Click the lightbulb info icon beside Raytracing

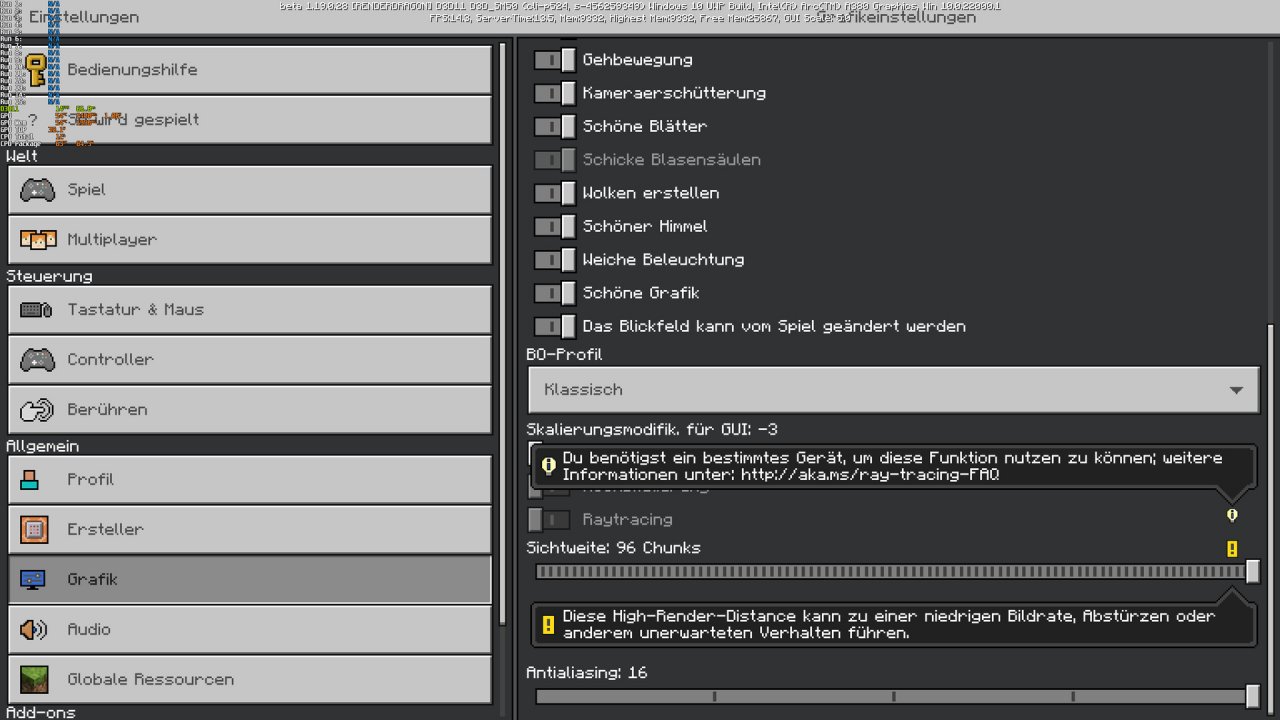tap(1232, 515)
